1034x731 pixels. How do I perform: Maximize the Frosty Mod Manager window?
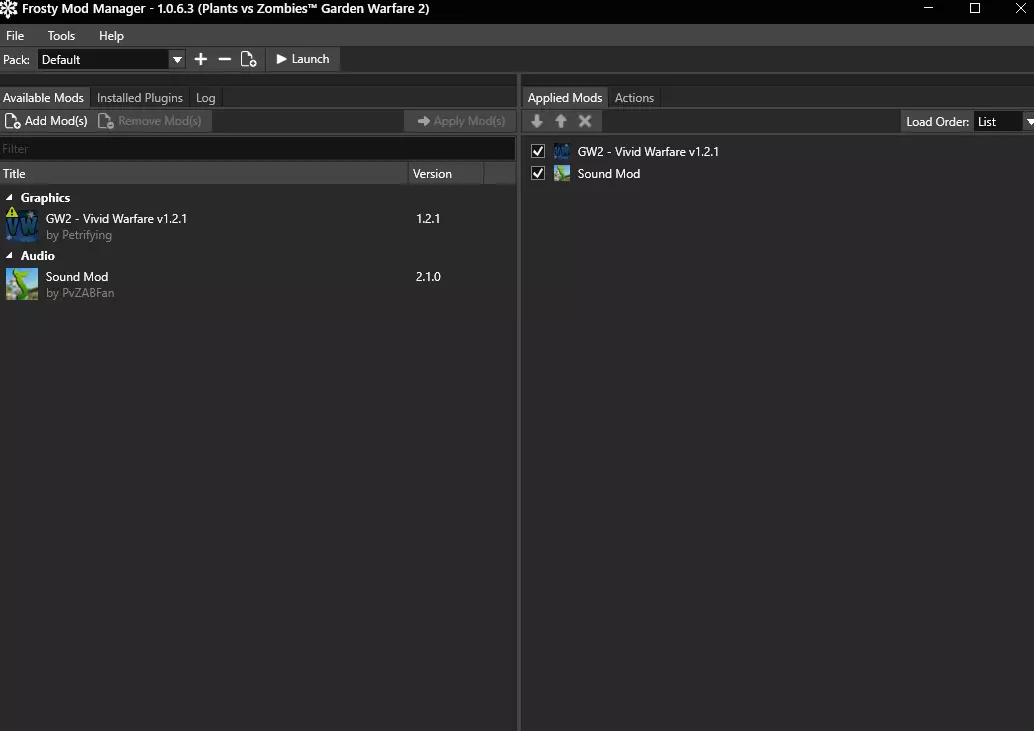[975, 9]
